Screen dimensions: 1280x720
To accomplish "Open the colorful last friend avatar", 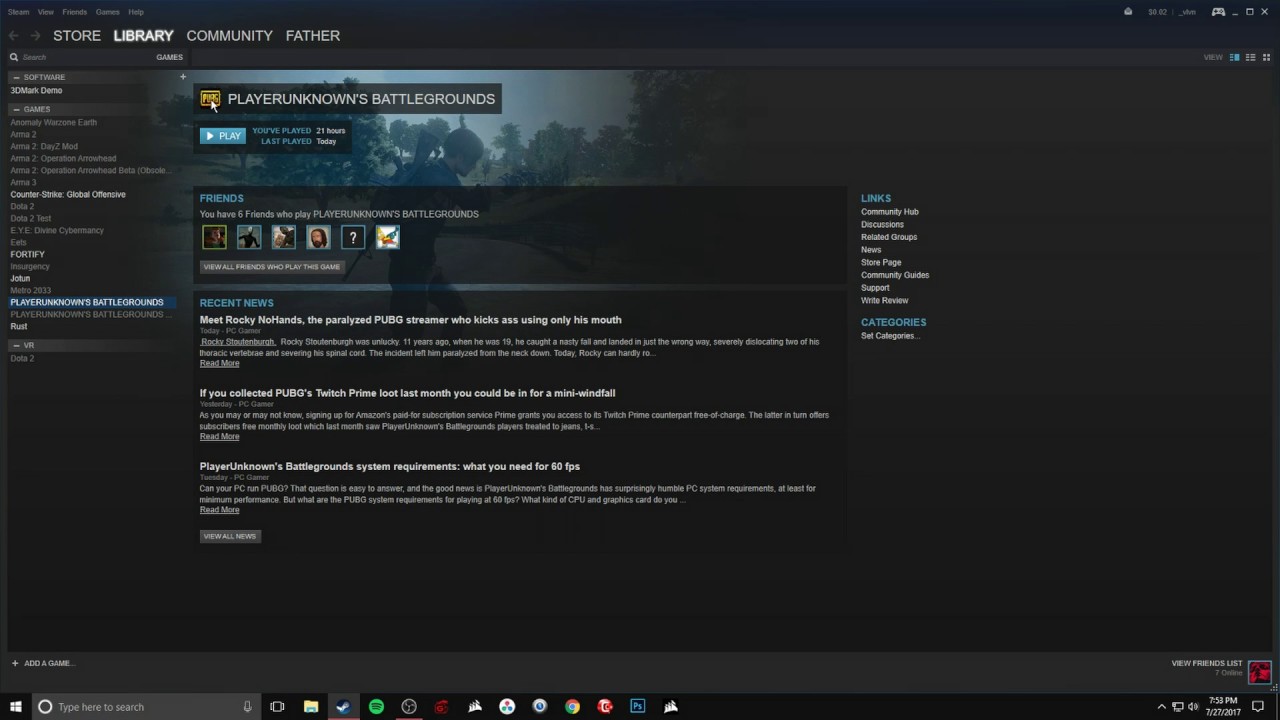I will 387,237.
